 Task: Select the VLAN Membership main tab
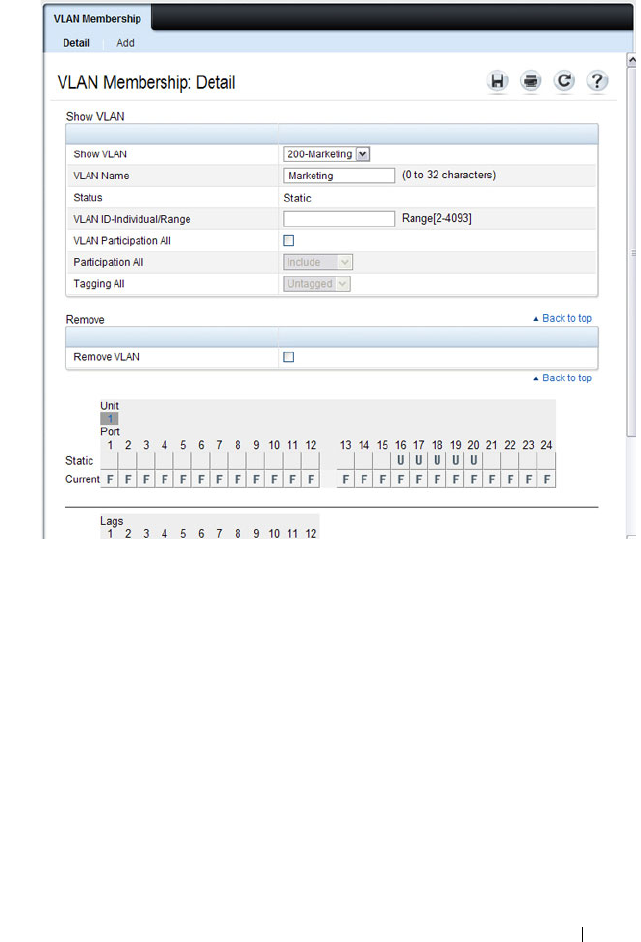[97, 19]
